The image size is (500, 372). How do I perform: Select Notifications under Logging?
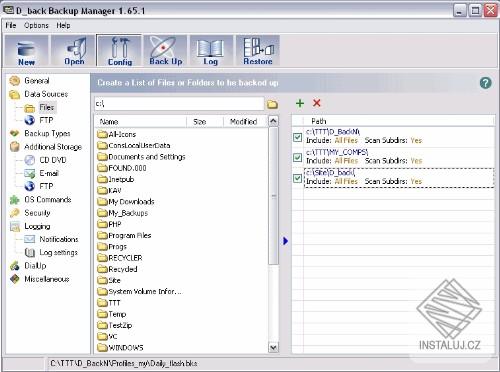pyautogui.click(x=59, y=239)
